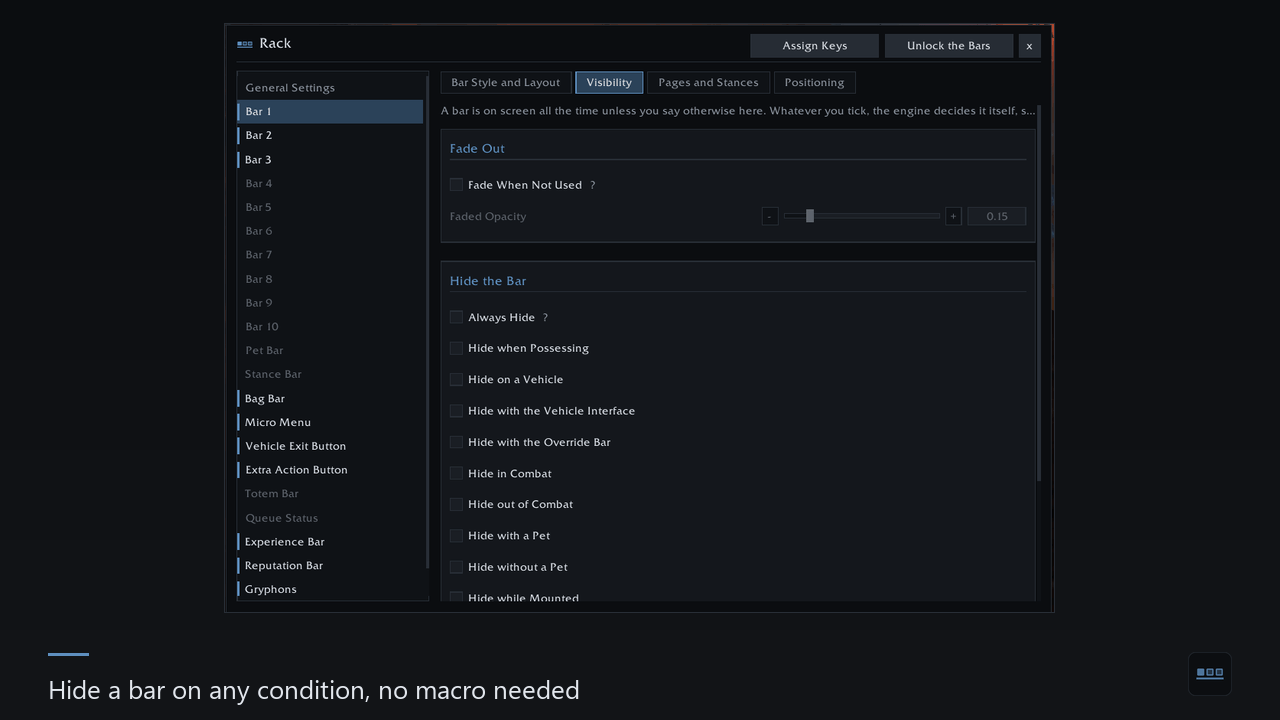Open Experience Bar settings
Viewport: 1280px width, 720px height.
pyautogui.click(x=330, y=542)
